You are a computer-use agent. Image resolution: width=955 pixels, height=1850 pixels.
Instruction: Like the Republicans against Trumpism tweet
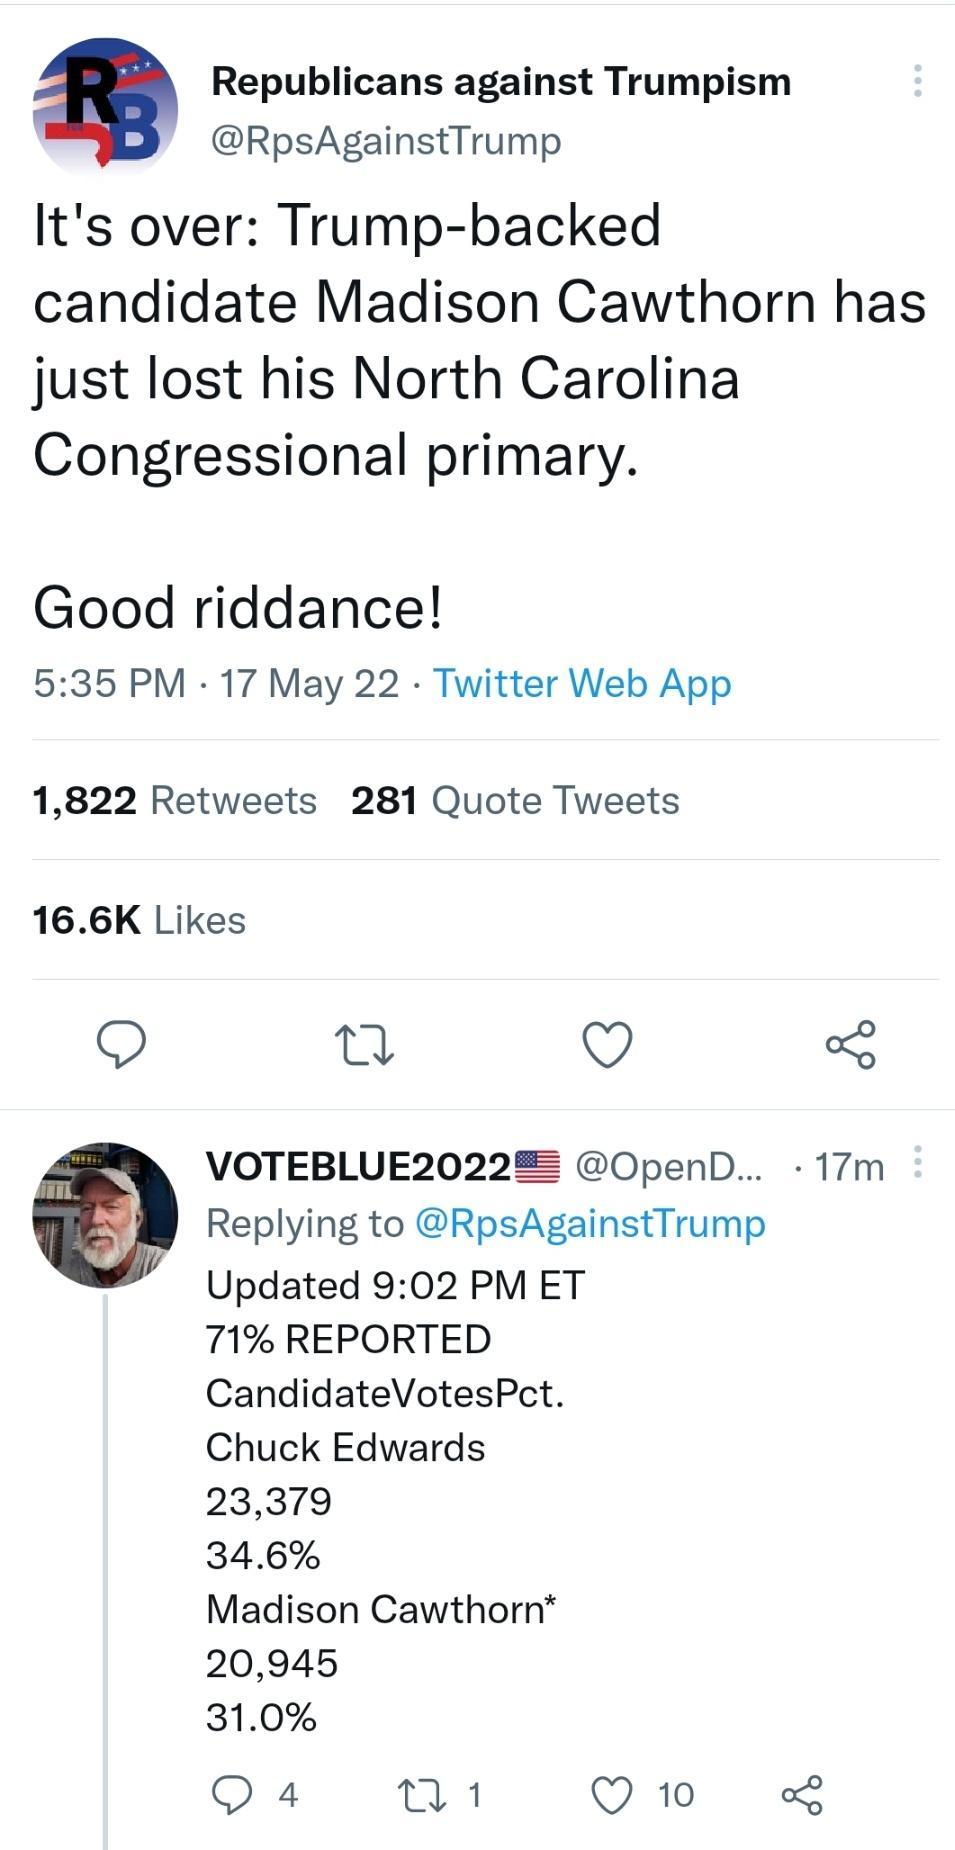pos(609,1046)
